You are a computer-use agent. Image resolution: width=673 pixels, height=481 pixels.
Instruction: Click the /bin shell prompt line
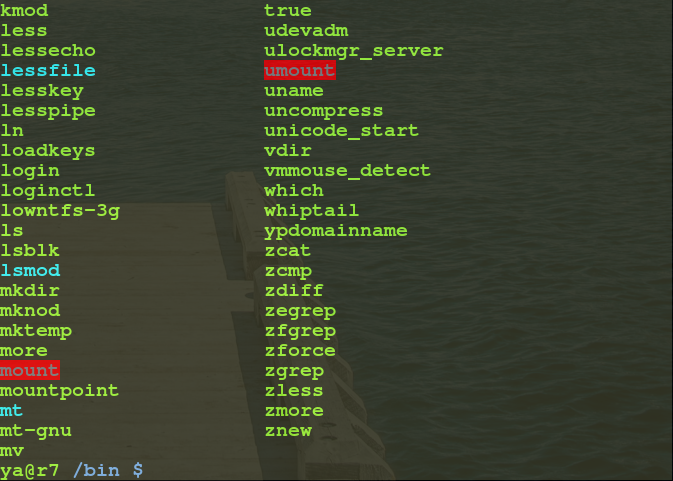71,470
